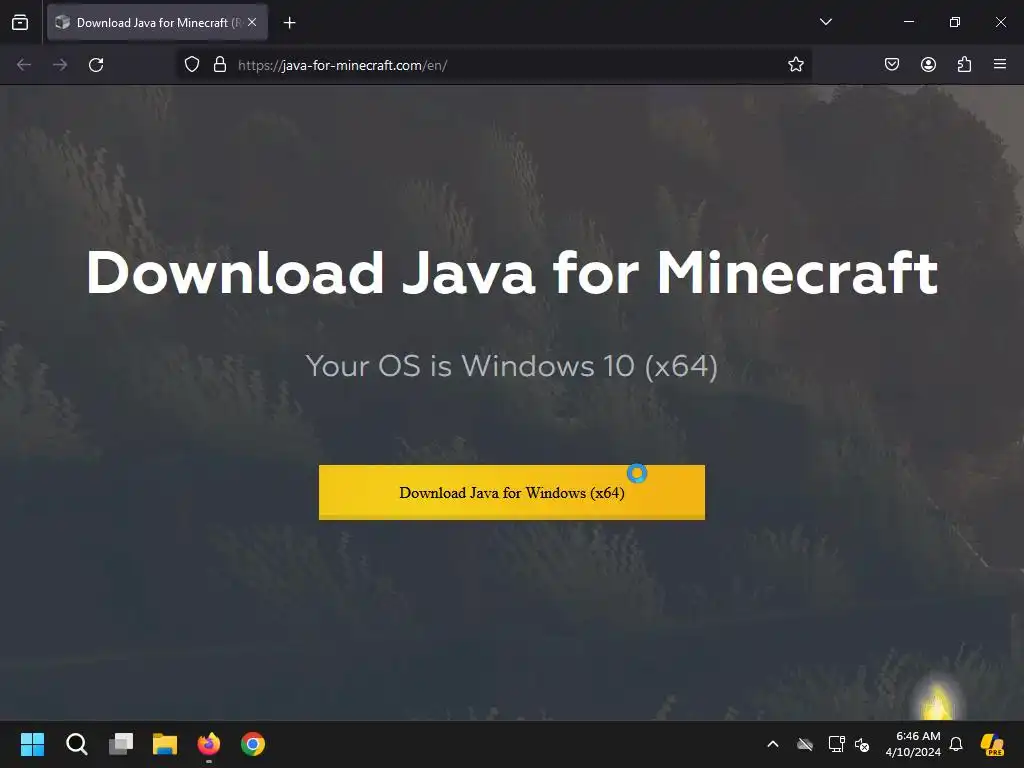This screenshot has width=1024, height=768.
Task: Open the Windows Start menu
Action: pyautogui.click(x=32, y=744)
